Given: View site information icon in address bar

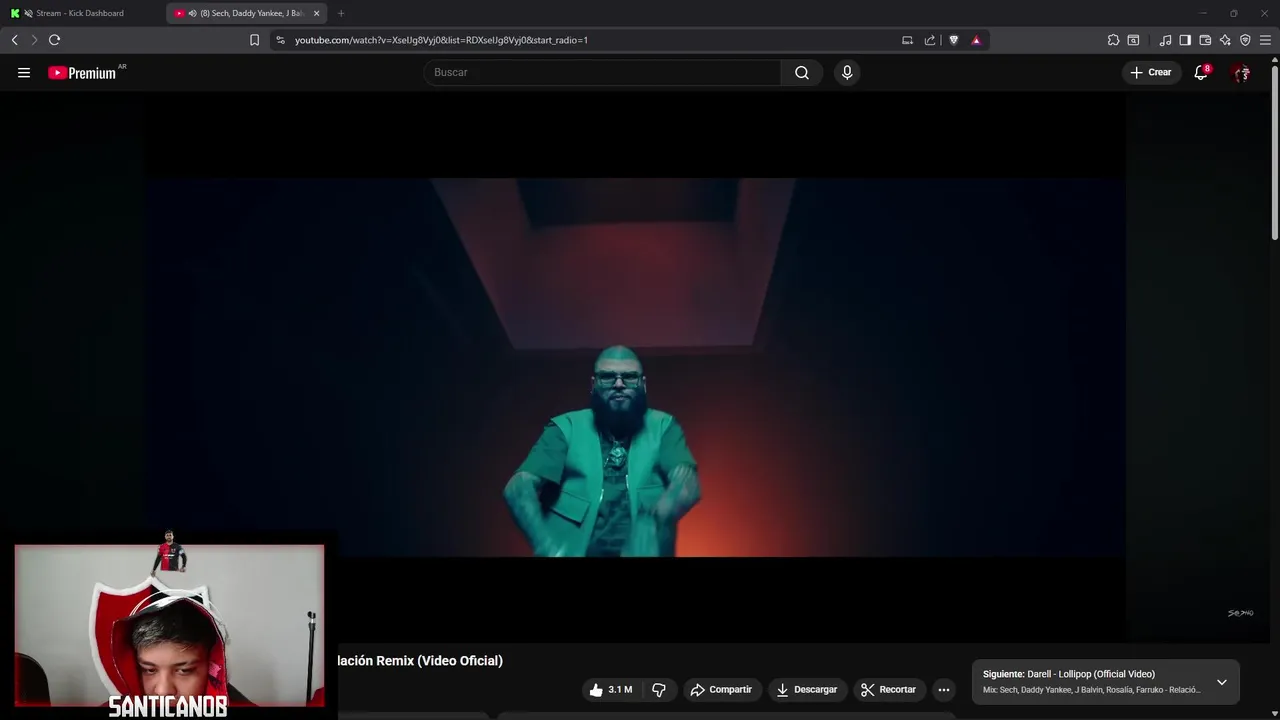Looking at the screenshot, I should pyautogui.click(x=280, y=40).
